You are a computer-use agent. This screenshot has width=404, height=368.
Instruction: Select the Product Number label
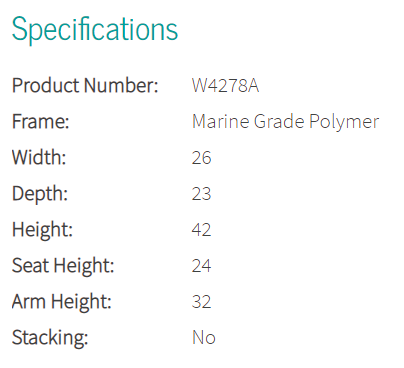[x=85, y=85]
